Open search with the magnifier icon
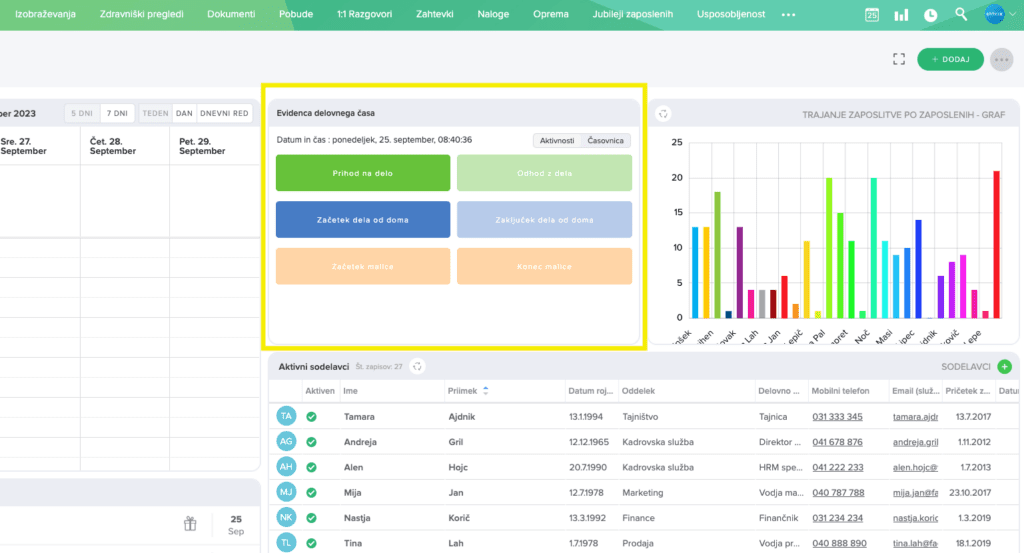 tap(961, 15)
